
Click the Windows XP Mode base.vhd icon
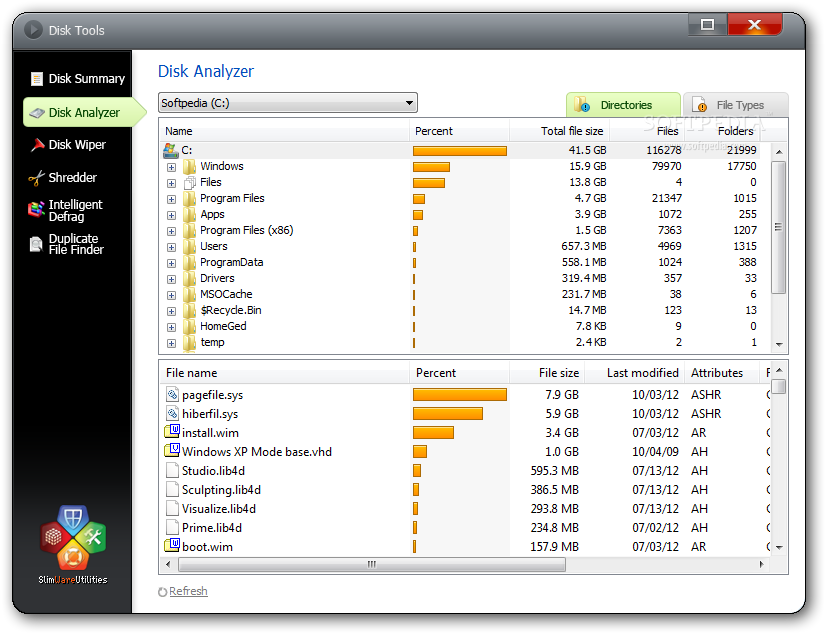click(172, 451)
